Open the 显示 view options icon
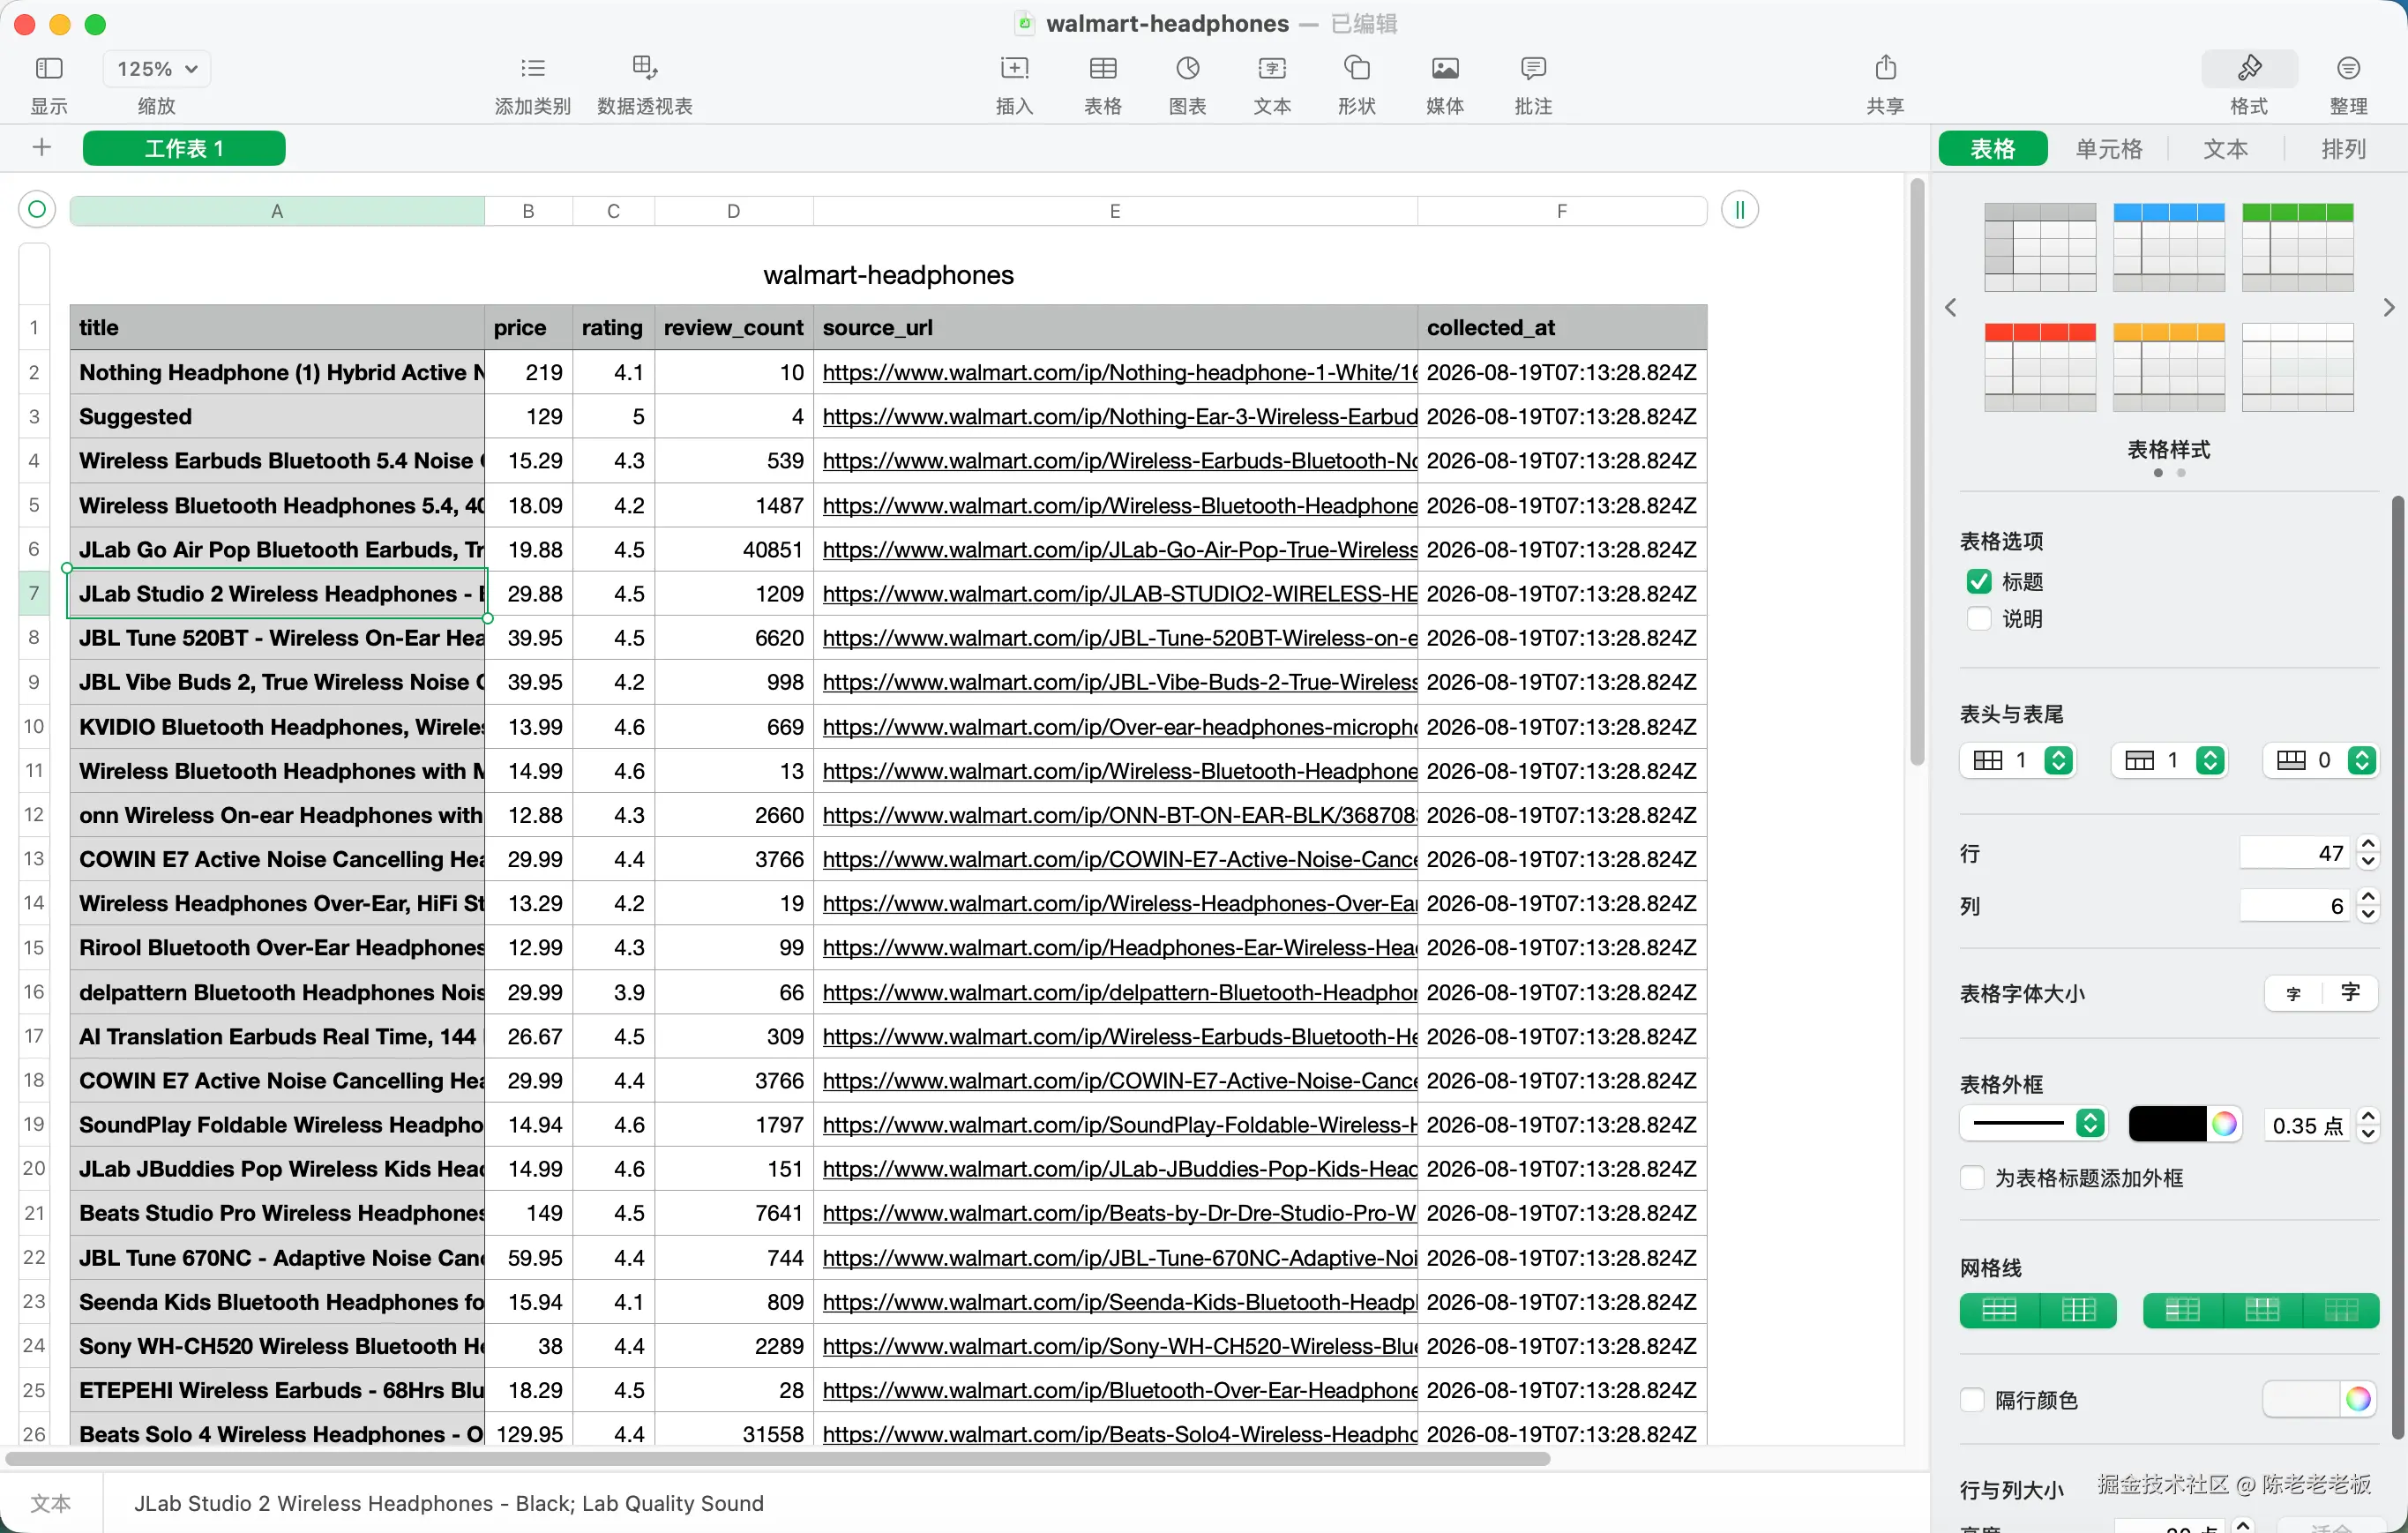The width and height of the screenshot is (2408, 1533). coord(49,68)
